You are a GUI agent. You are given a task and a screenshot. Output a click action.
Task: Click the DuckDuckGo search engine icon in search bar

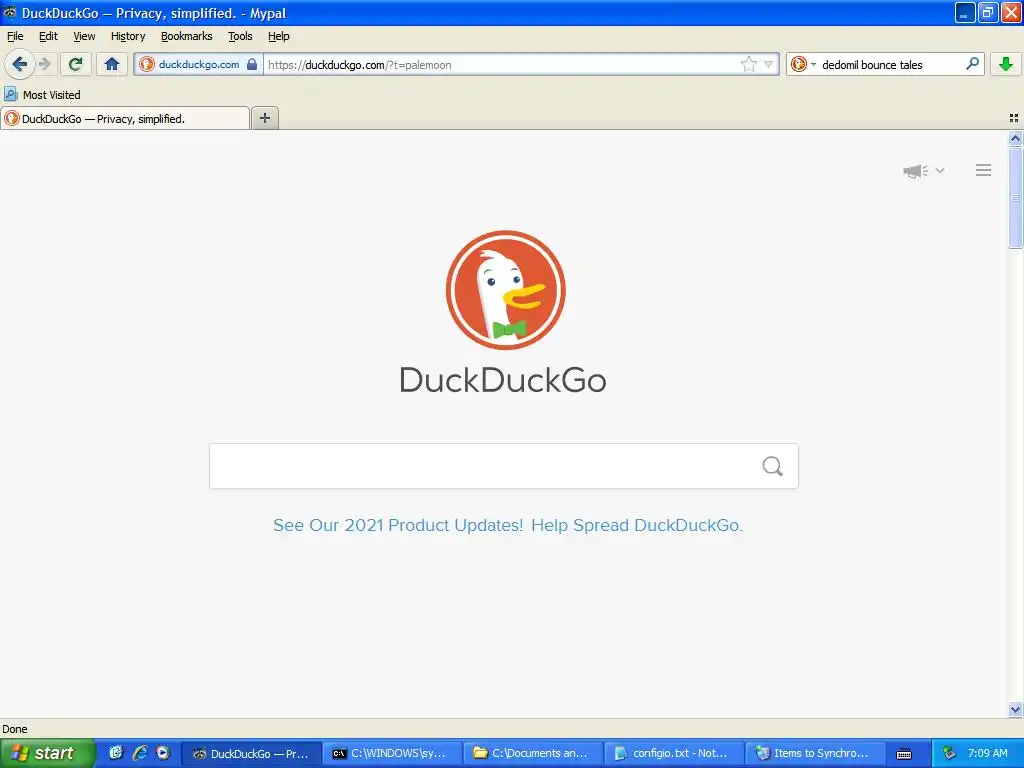click(798, 64)
